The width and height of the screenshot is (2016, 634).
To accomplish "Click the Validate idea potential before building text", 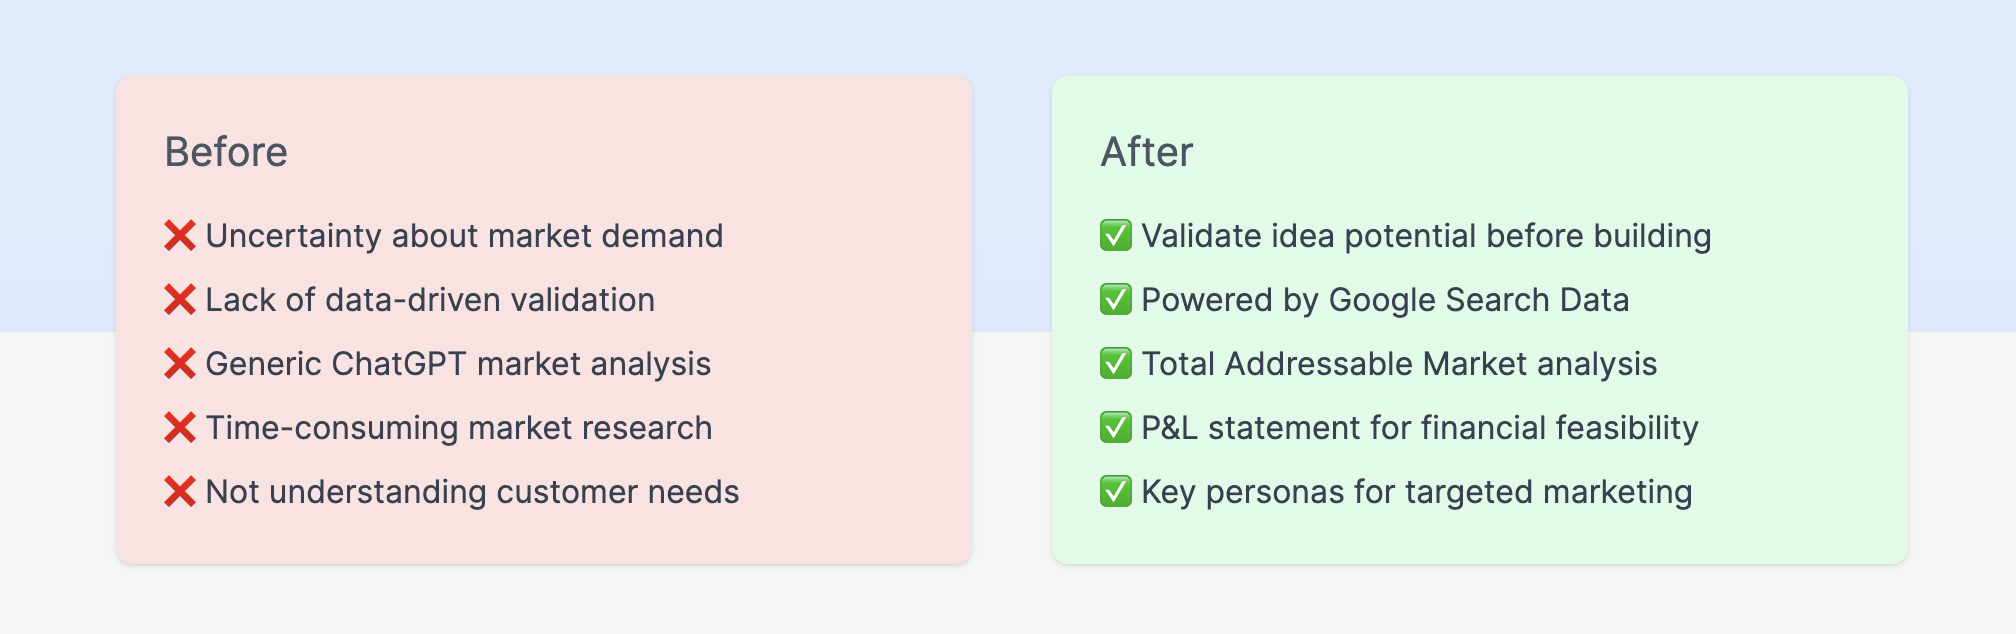I will coord(1426,236).
